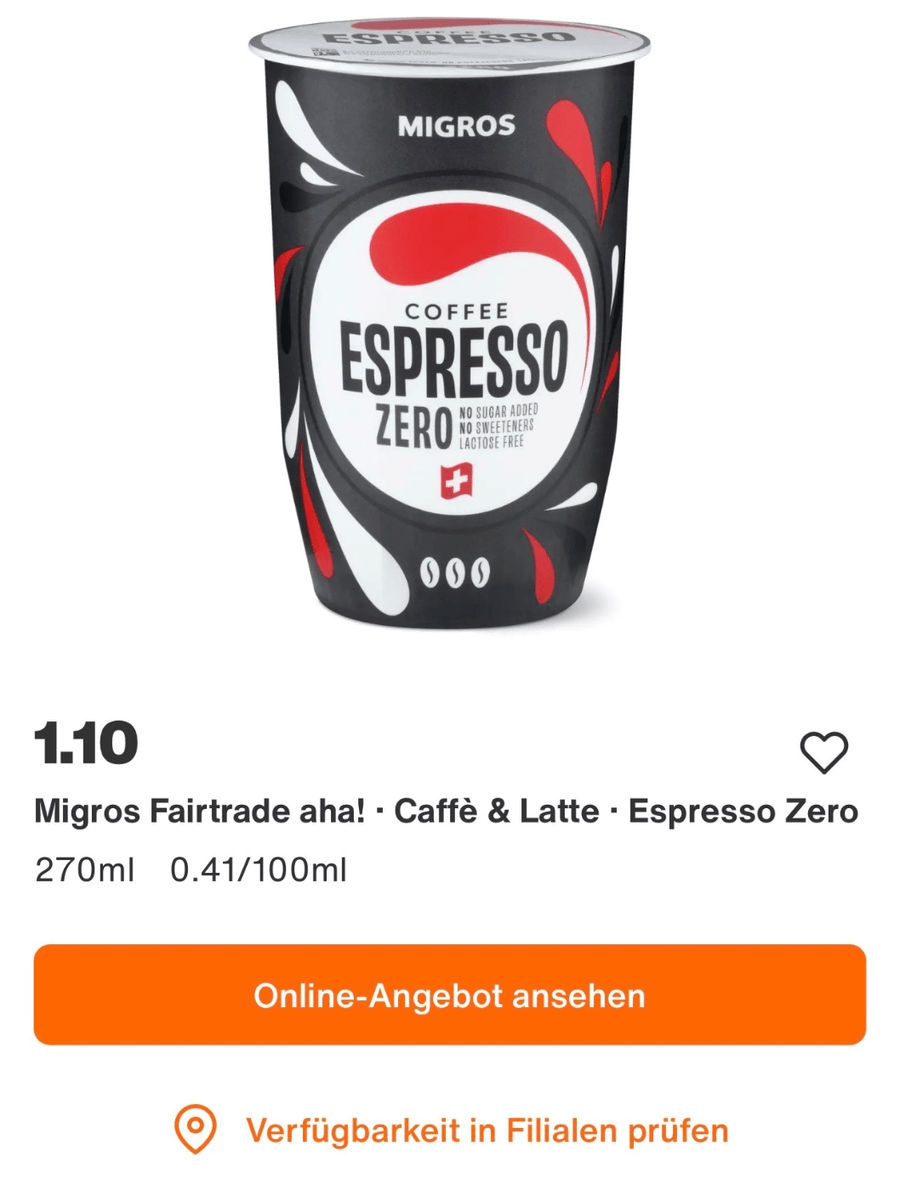Screen dimensions: 900x1191
Task: Click the 270ml volume label
Action: 84,870
